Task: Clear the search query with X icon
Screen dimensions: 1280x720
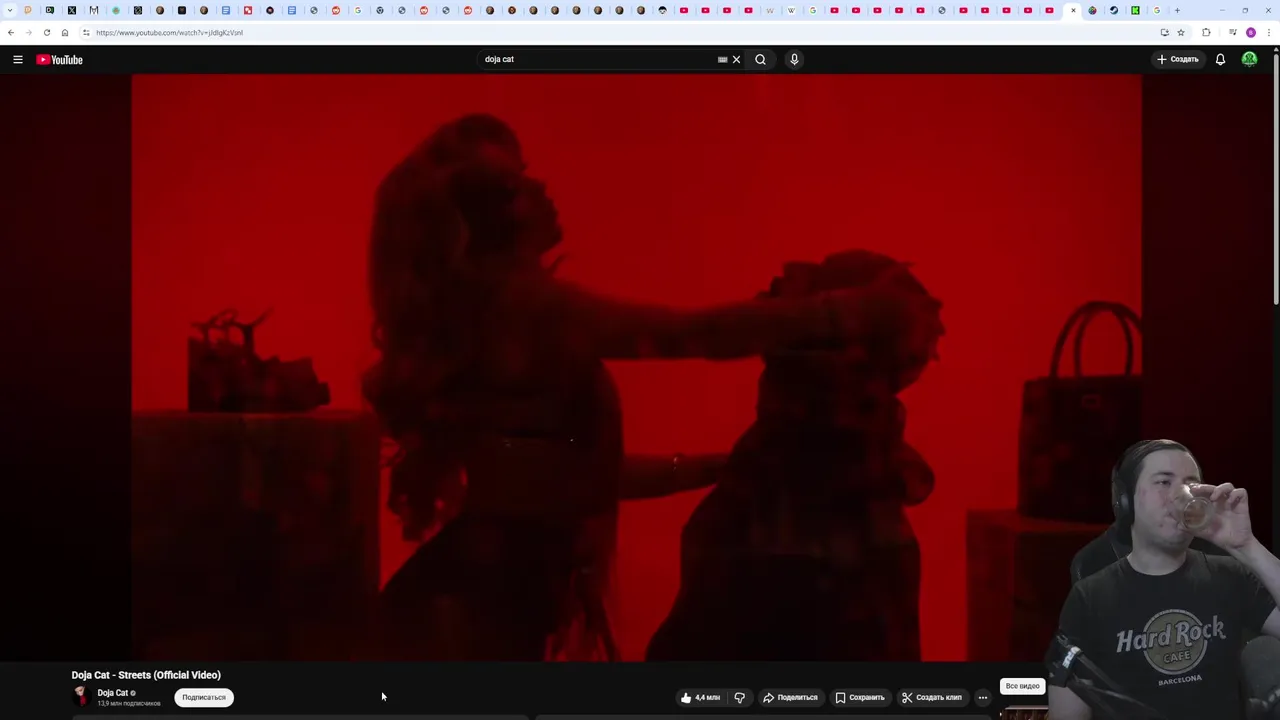Action: click(736, 59)
